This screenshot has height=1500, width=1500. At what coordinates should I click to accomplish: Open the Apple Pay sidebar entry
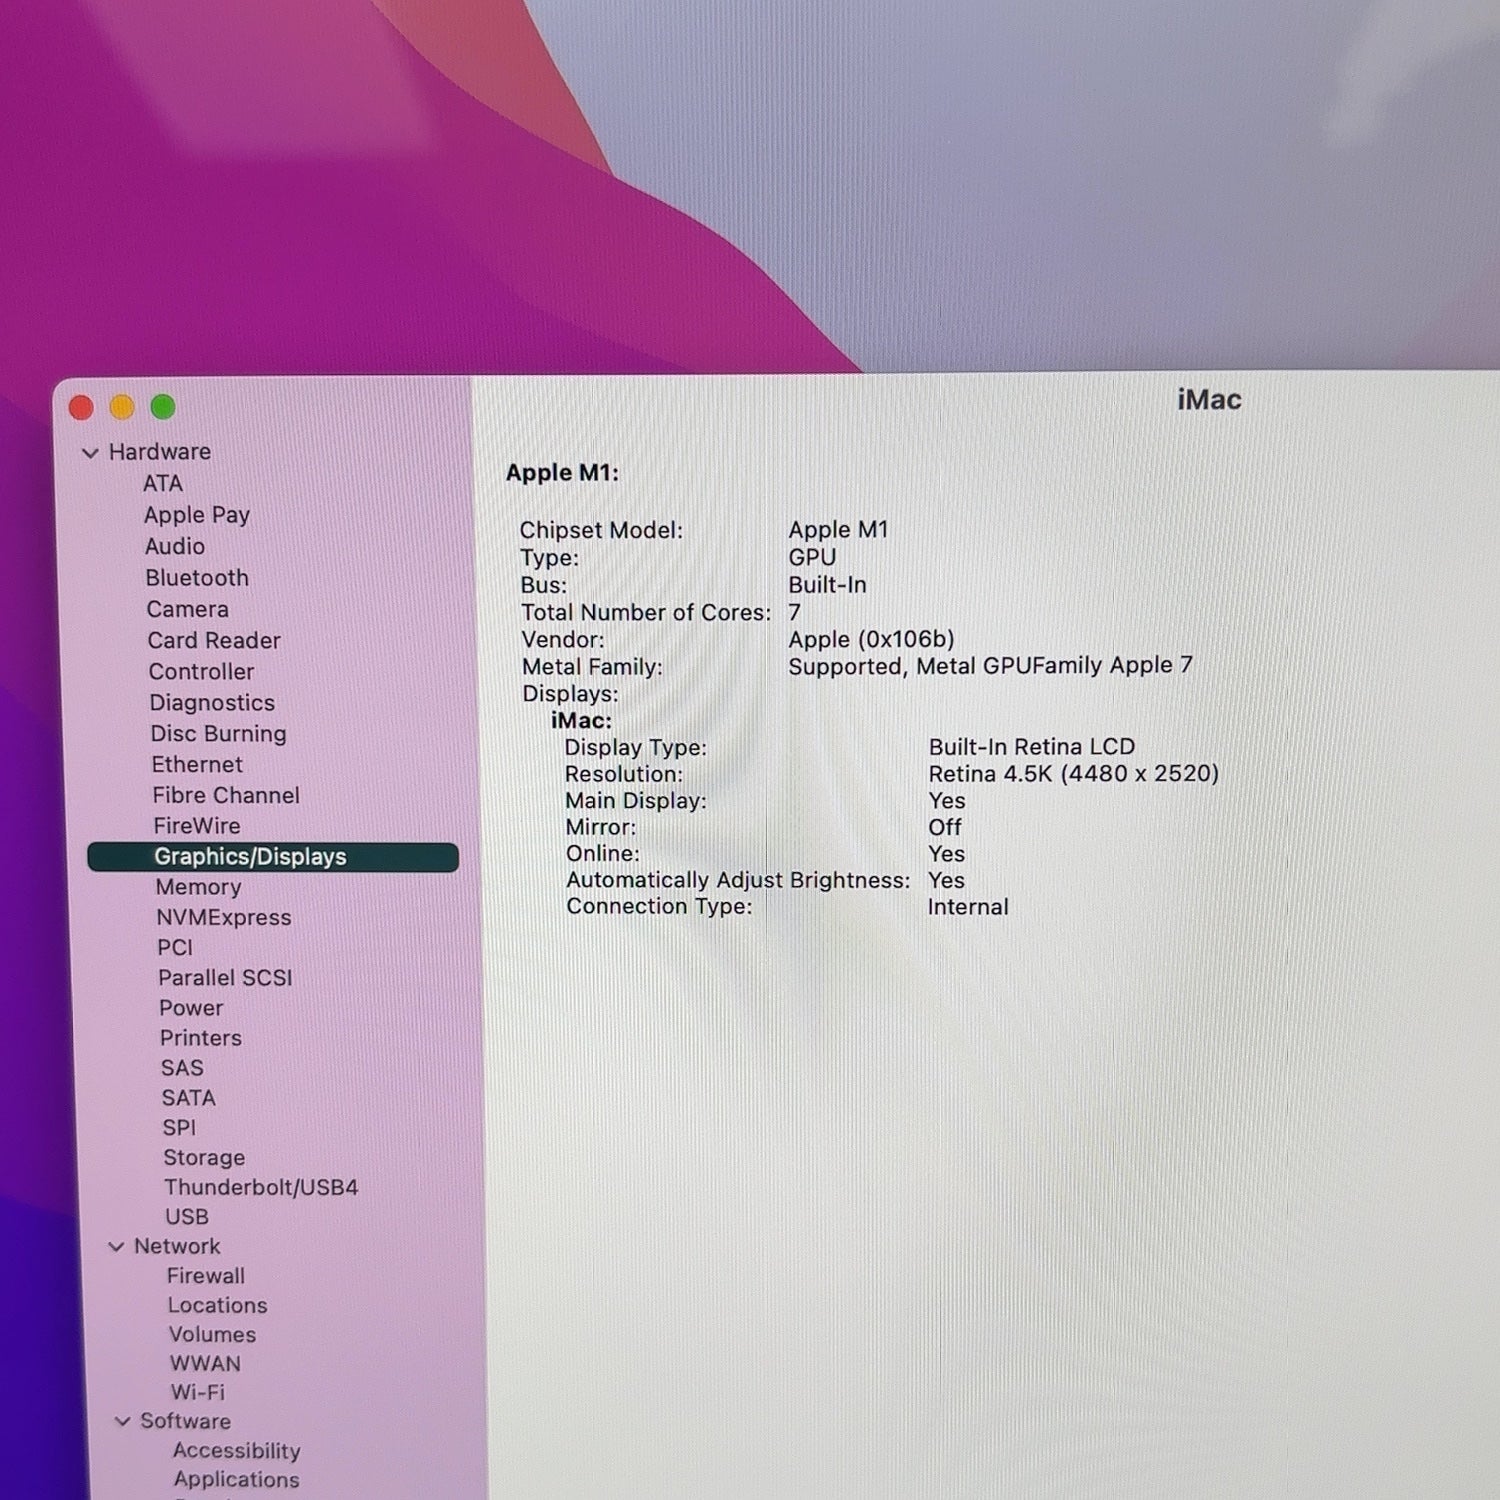pos(196,515)
